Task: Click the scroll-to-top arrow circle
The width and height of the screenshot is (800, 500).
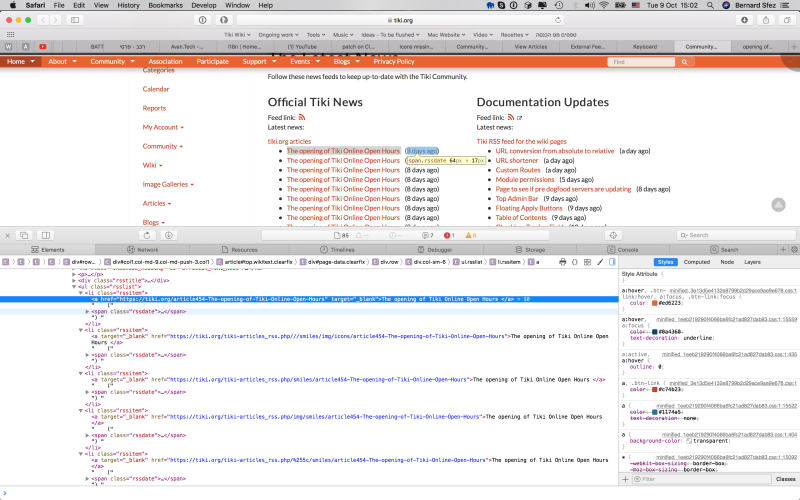Action: click(778, 205)
